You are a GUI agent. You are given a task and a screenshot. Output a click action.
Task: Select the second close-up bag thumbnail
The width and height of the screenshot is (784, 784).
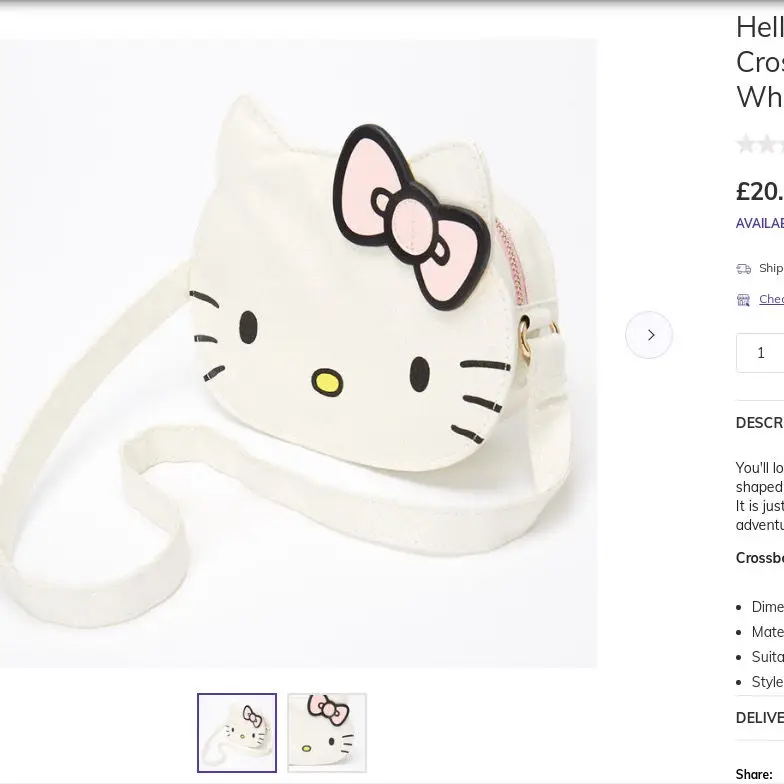tap(327, 733)
